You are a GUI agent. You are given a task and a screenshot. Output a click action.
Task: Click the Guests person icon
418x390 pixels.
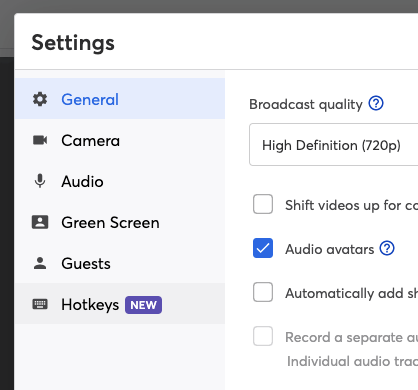click(x=40, y=263)
